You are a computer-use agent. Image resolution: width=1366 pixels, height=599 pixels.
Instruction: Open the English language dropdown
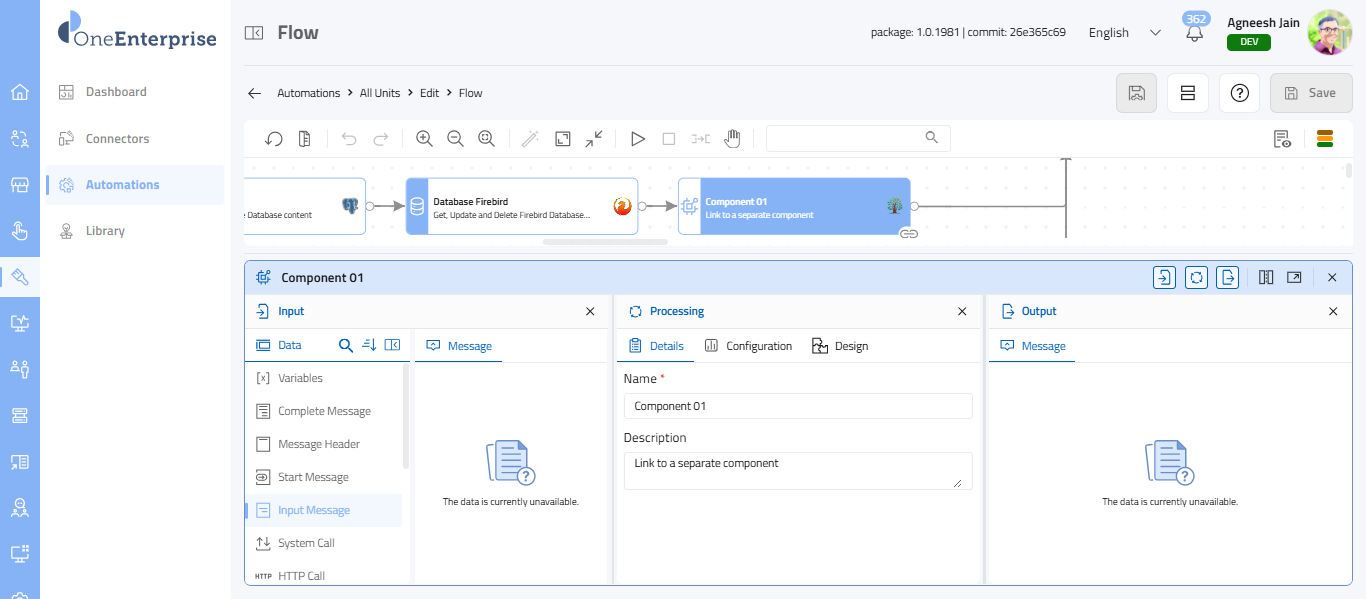tap(1124, 33)
